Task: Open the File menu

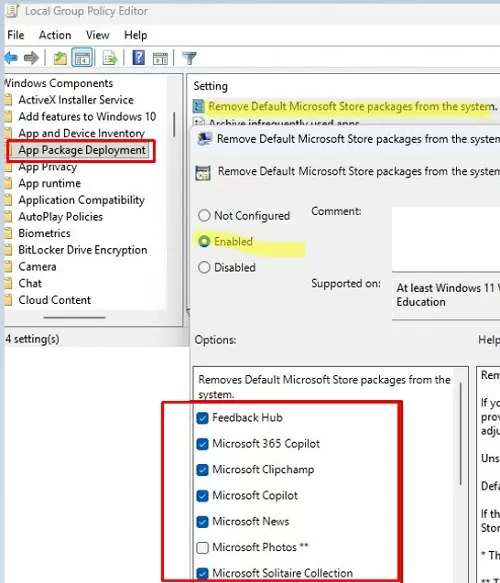Action: 16,35
